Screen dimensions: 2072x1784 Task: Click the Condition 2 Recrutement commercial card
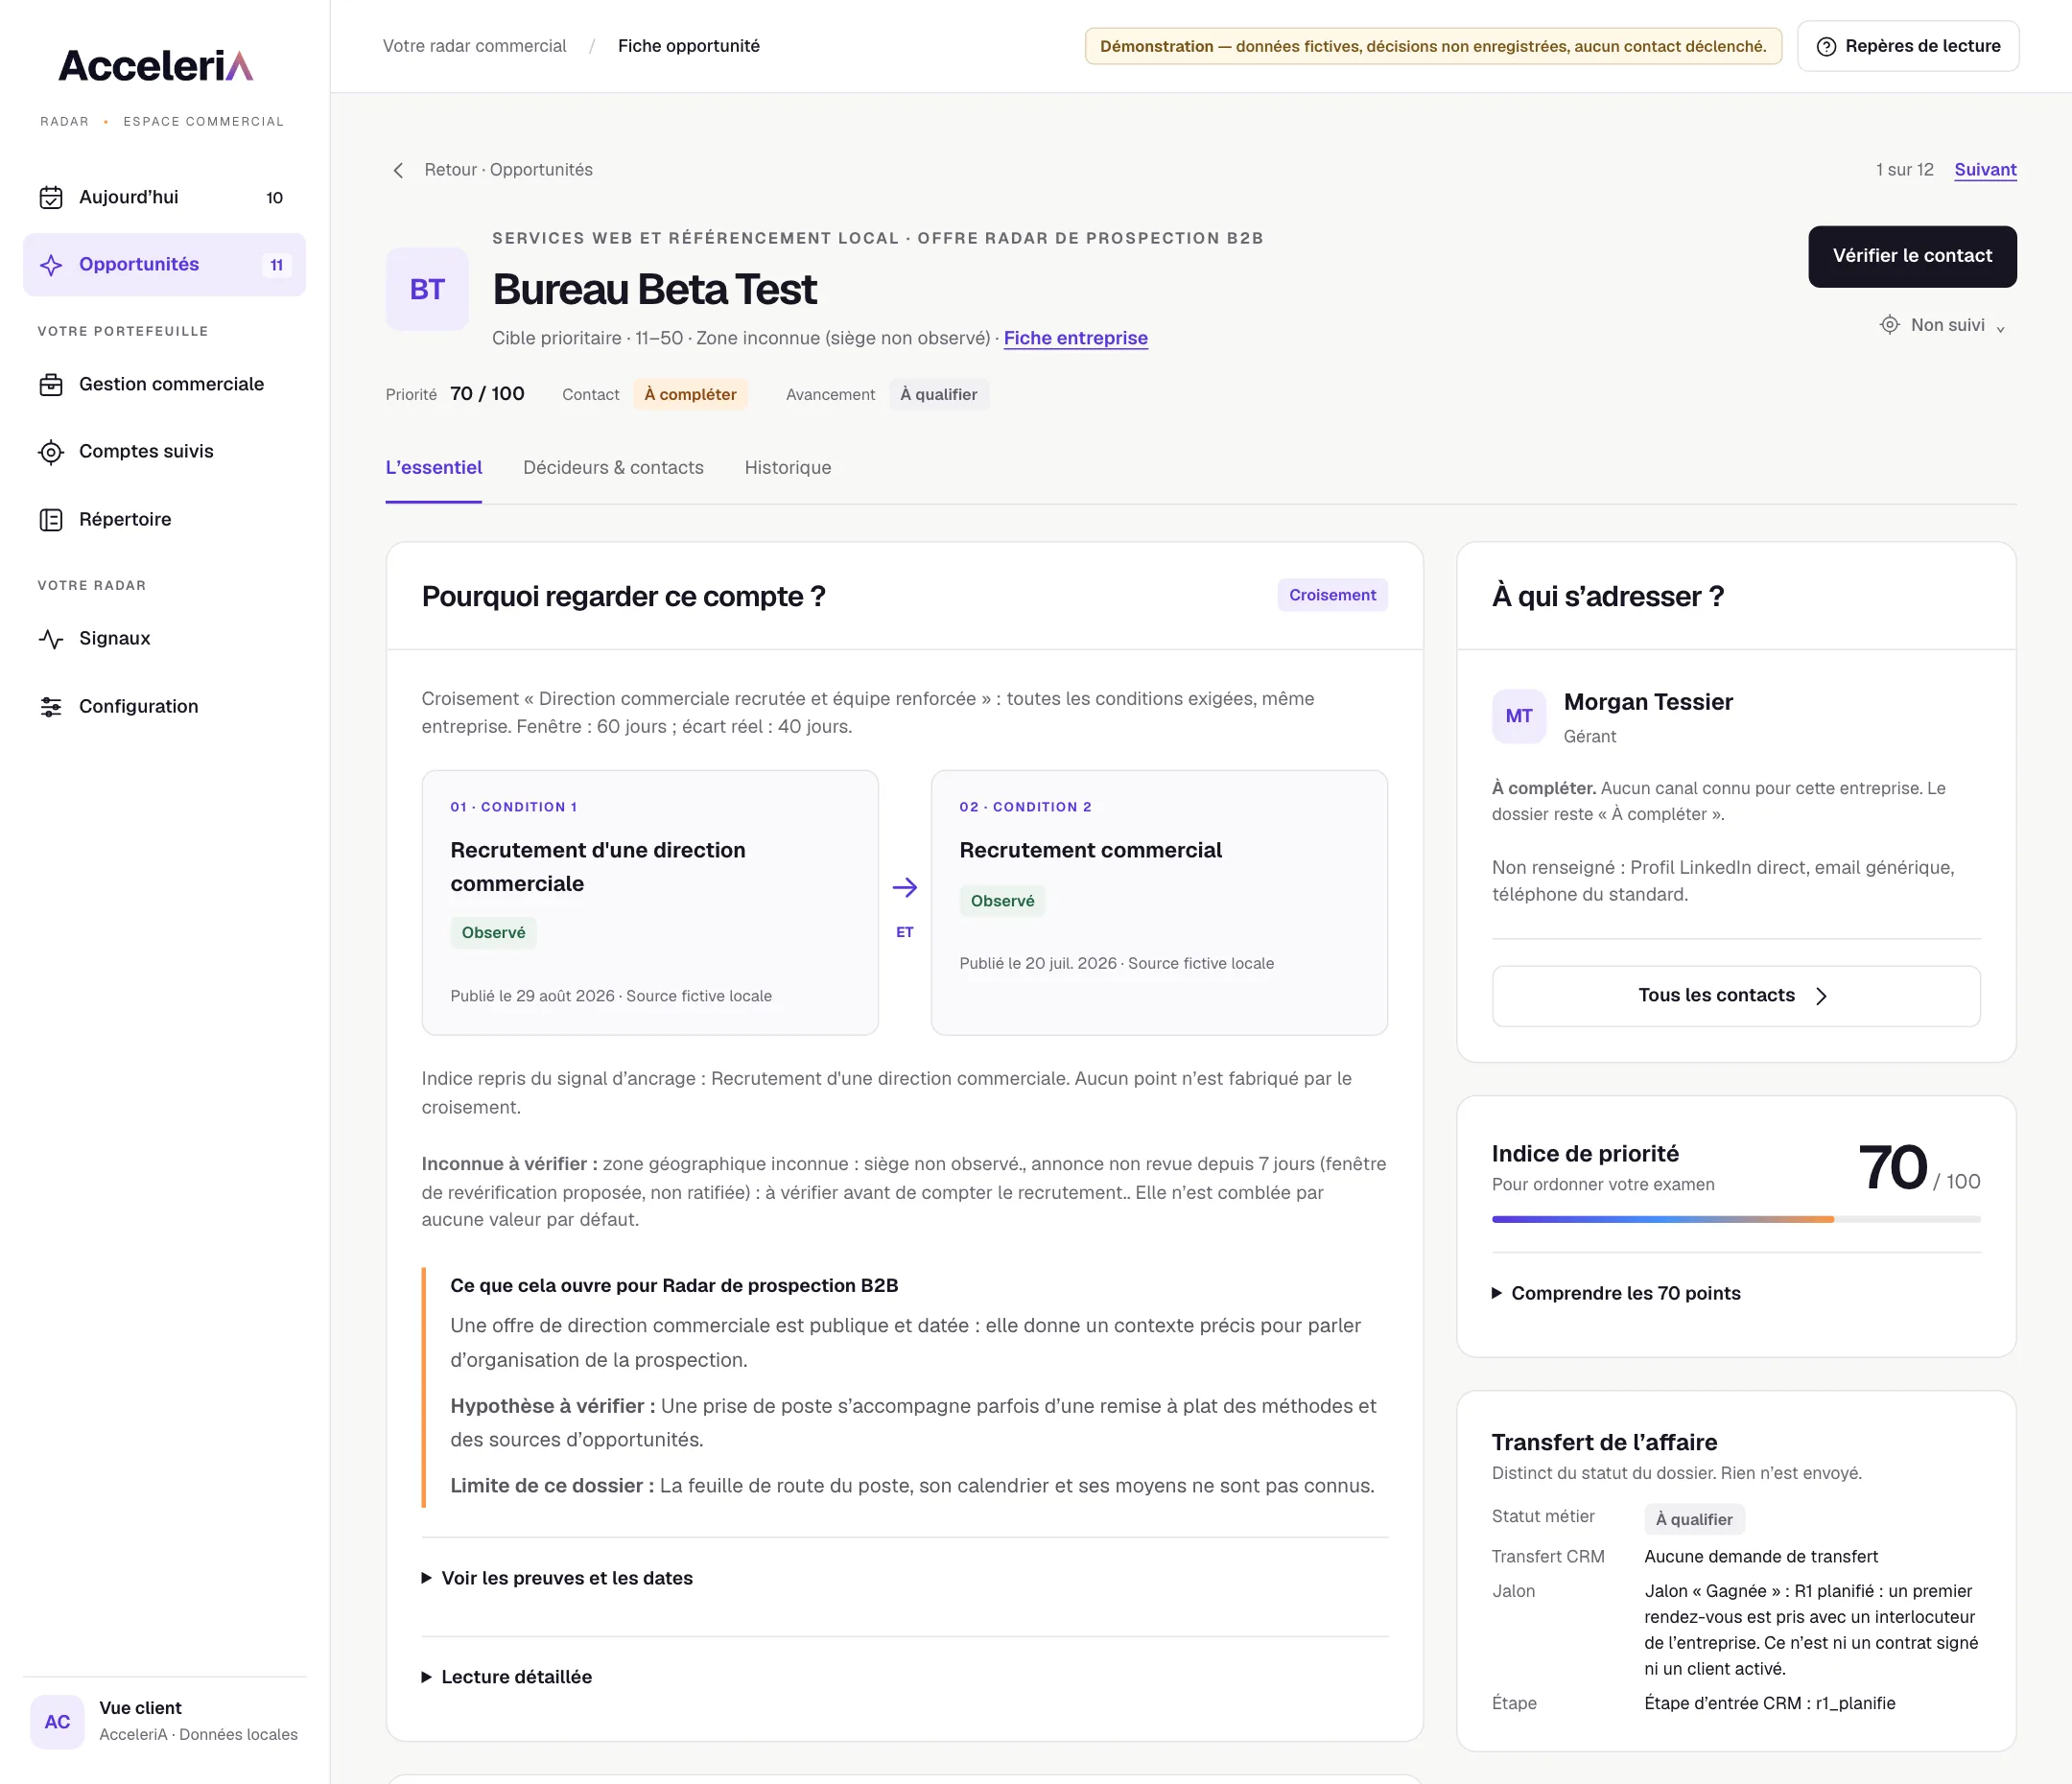click(1159, 902)
